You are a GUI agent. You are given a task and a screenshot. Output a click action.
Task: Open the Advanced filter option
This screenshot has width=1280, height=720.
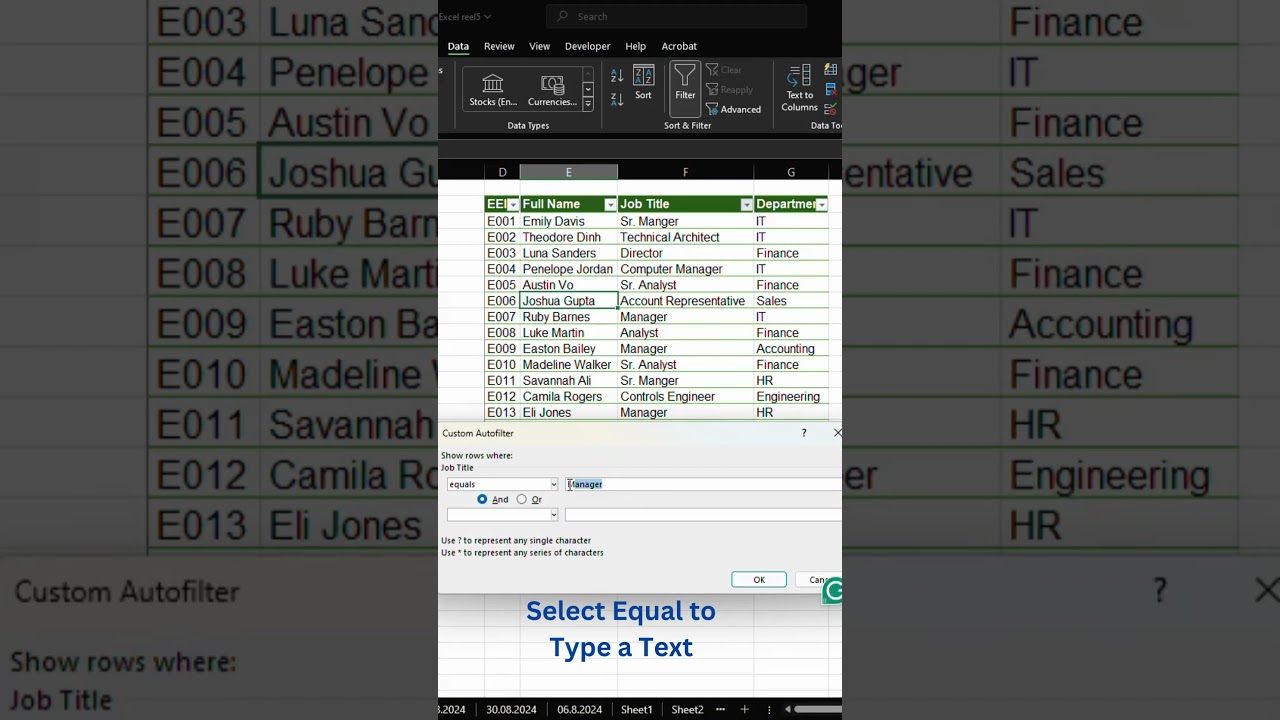pos(733,110)
